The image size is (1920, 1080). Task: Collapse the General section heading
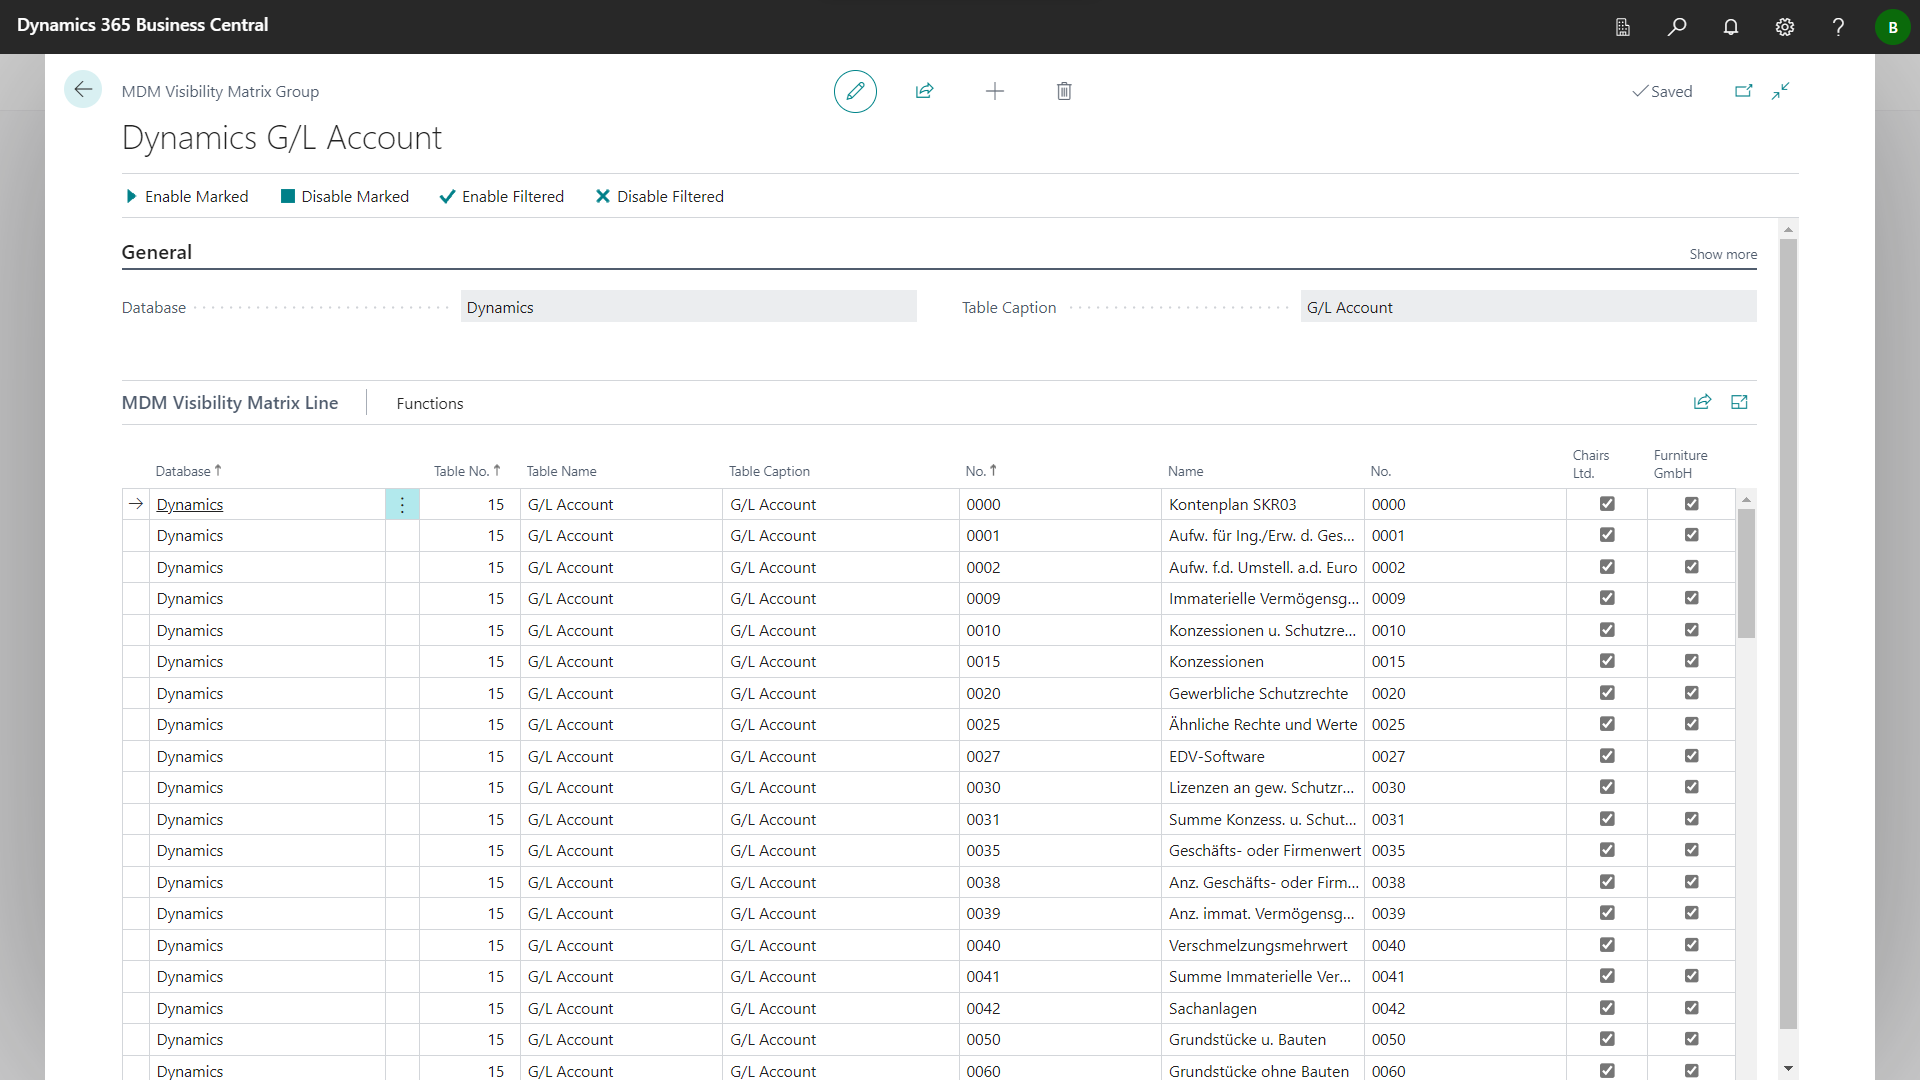click(157, 252)
